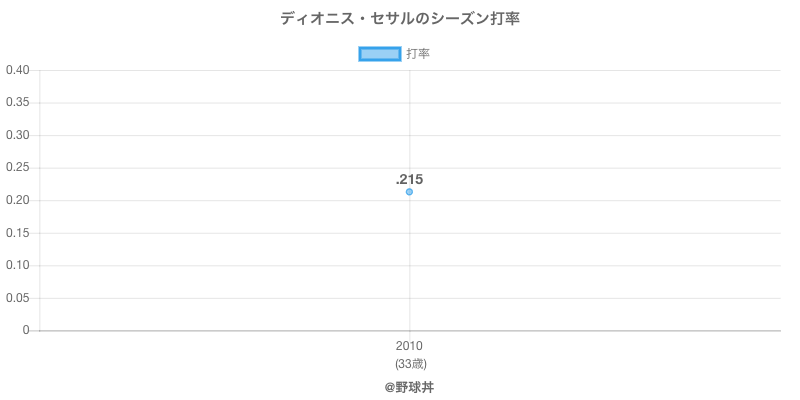Click the chart title ディオニス・セサルのシーズン打率
The image size is (800, 400).
[x=400, y=18]
